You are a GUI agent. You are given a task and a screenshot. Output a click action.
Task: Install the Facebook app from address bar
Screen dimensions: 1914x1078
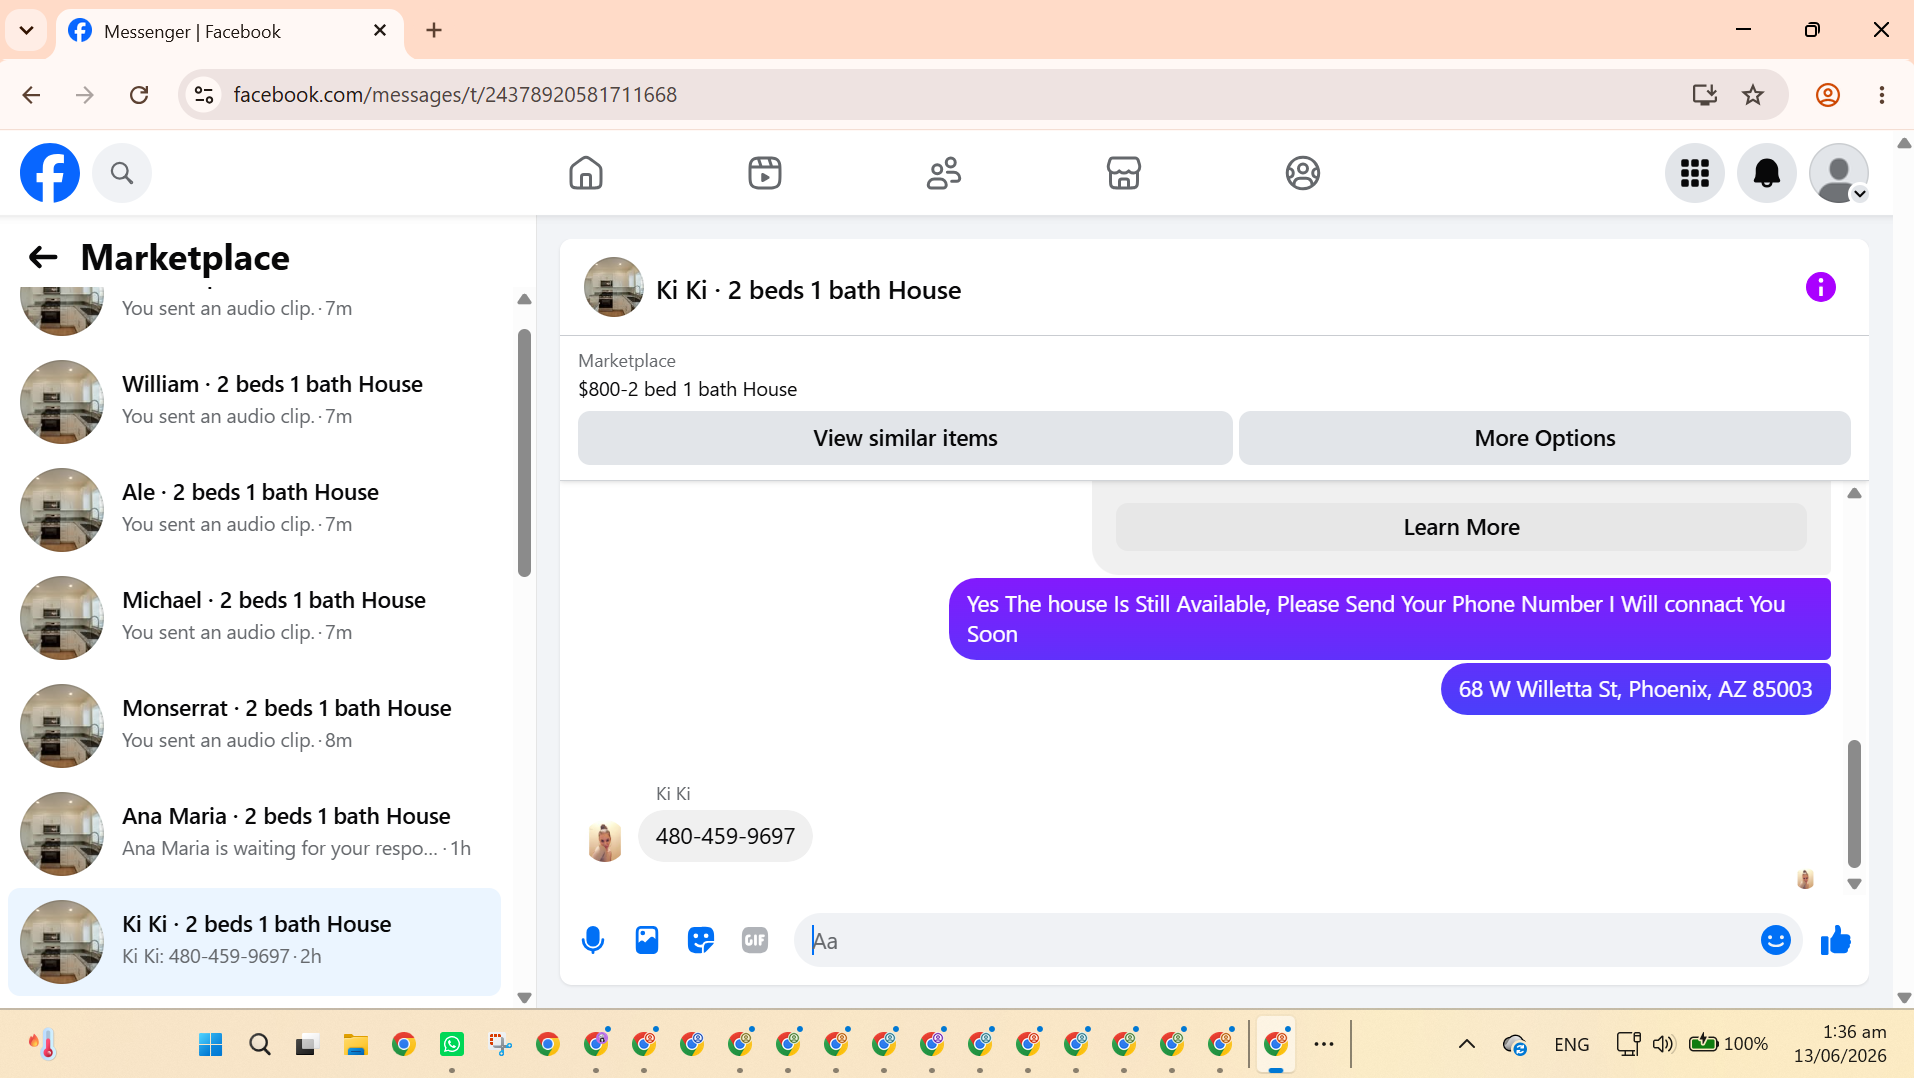click(1704, 95)
